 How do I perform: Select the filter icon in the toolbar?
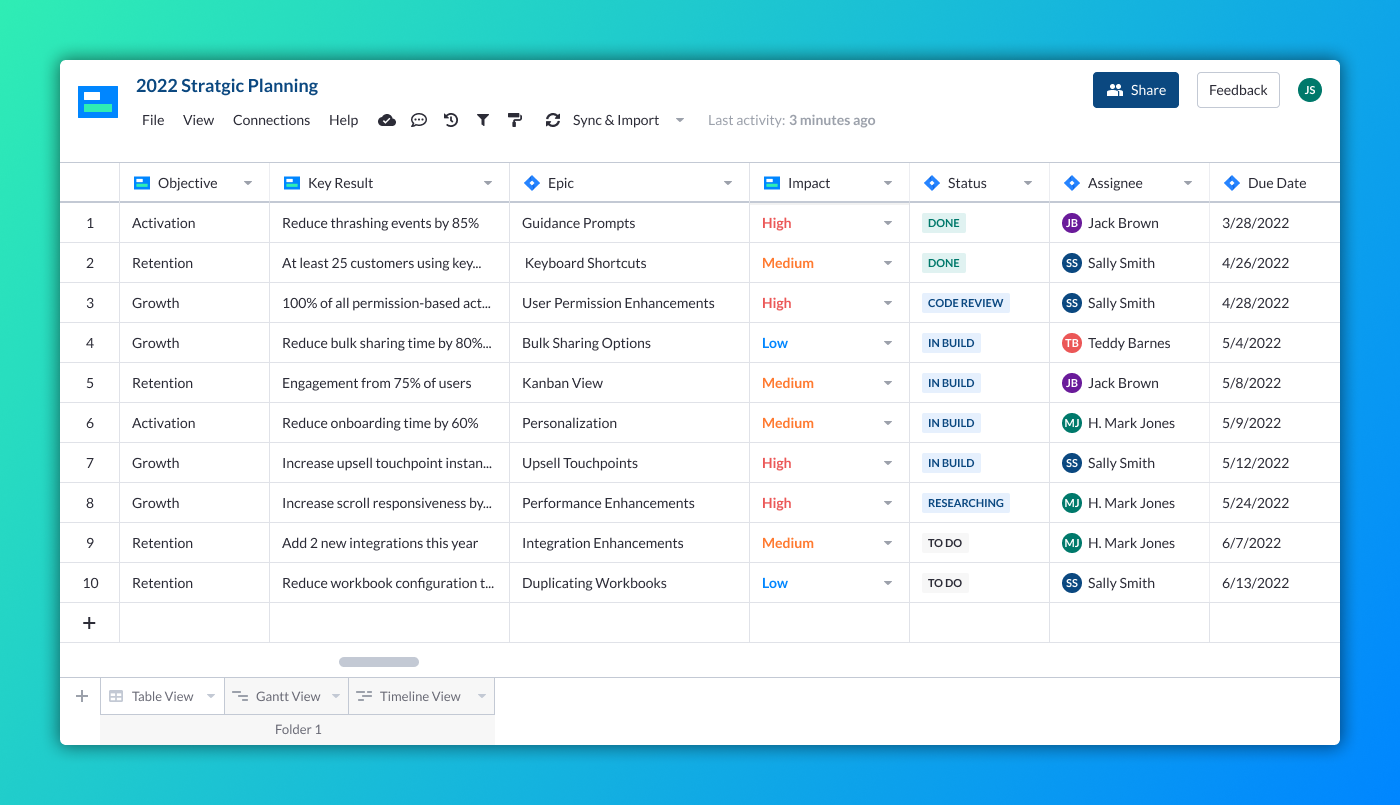coord(482,120)
